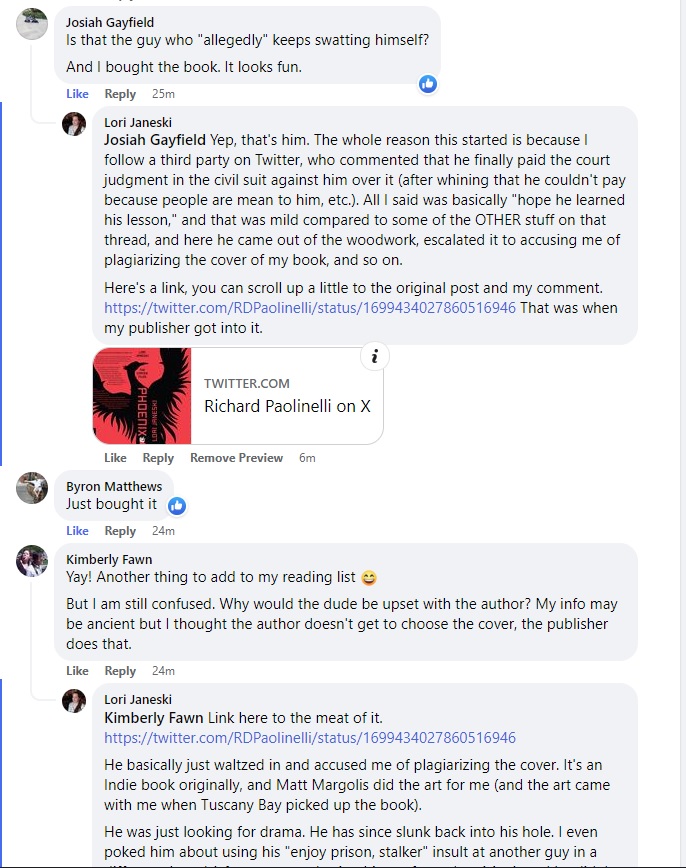Open the info icon on link preview
The height and width of the screenshot is (868, 686).
click(x=374, y=357)
